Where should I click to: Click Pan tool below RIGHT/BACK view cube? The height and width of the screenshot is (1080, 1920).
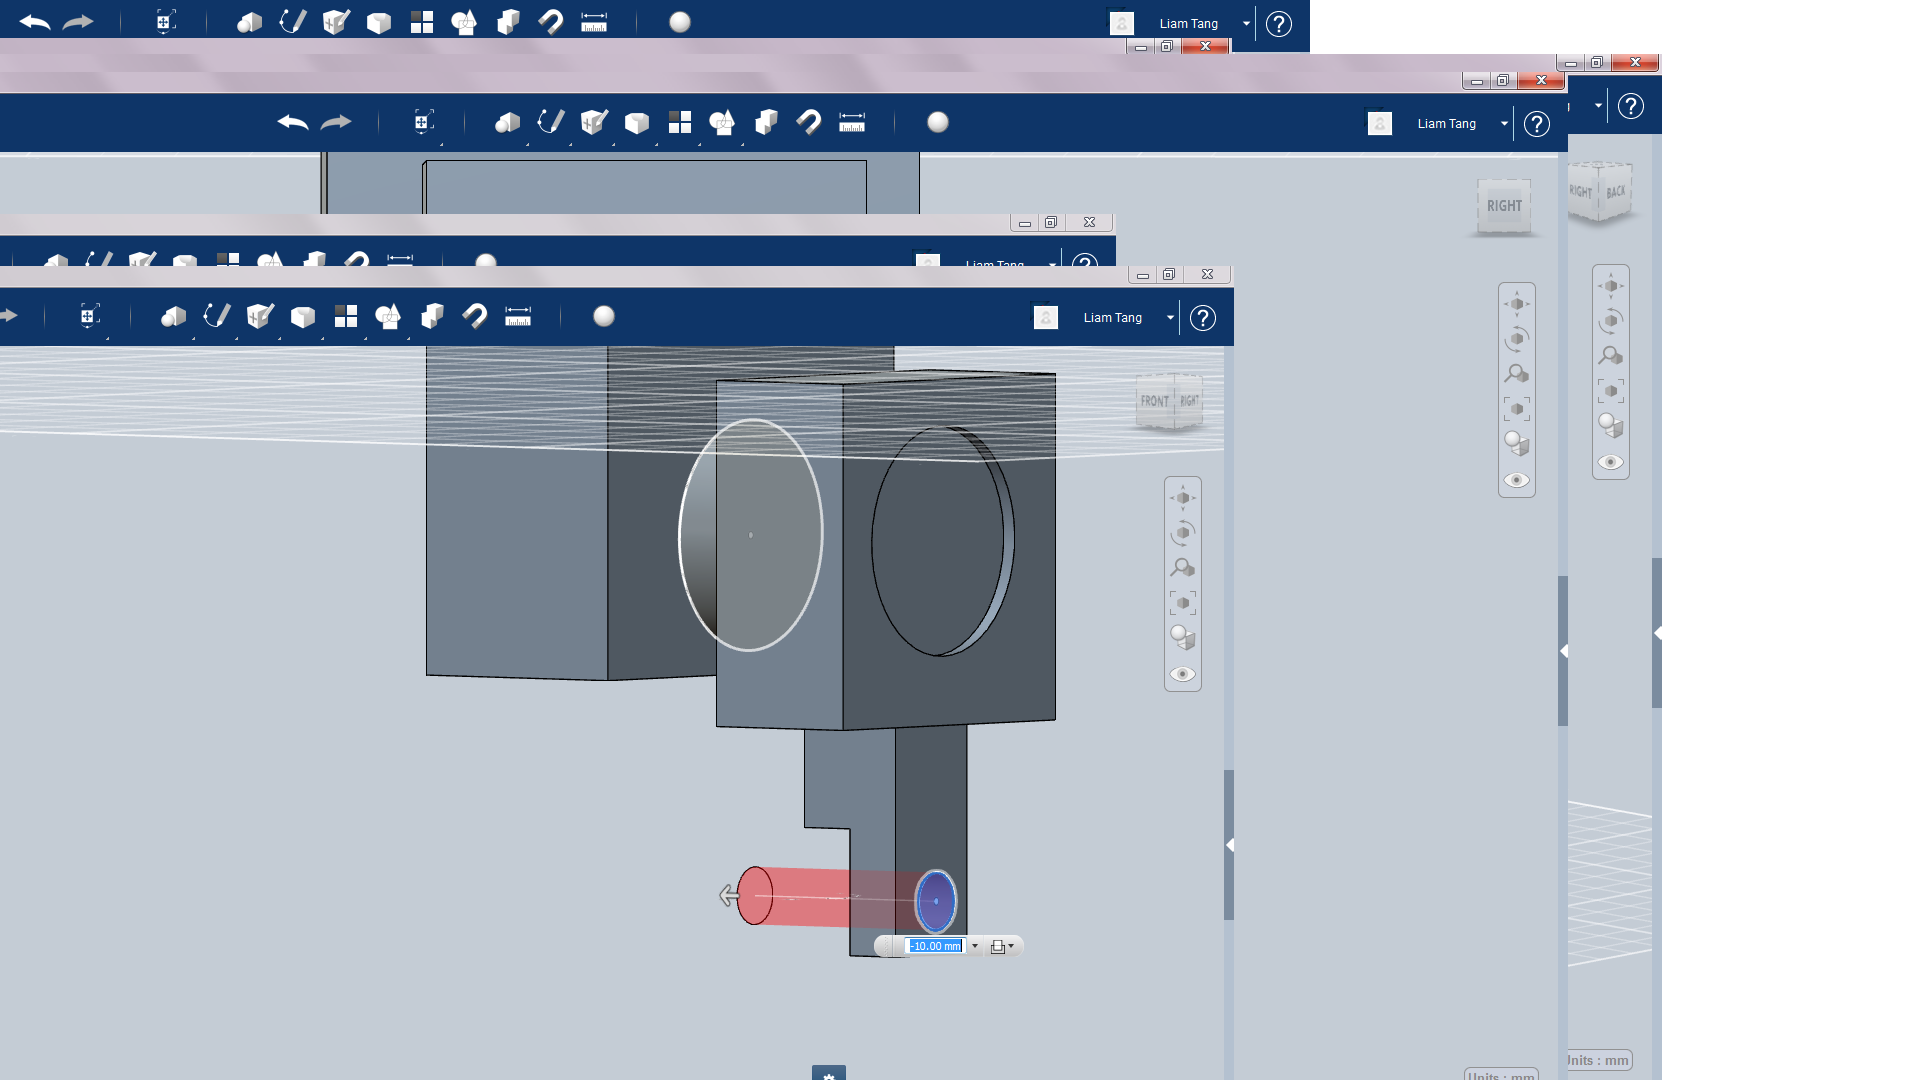tap(1611, 286)
